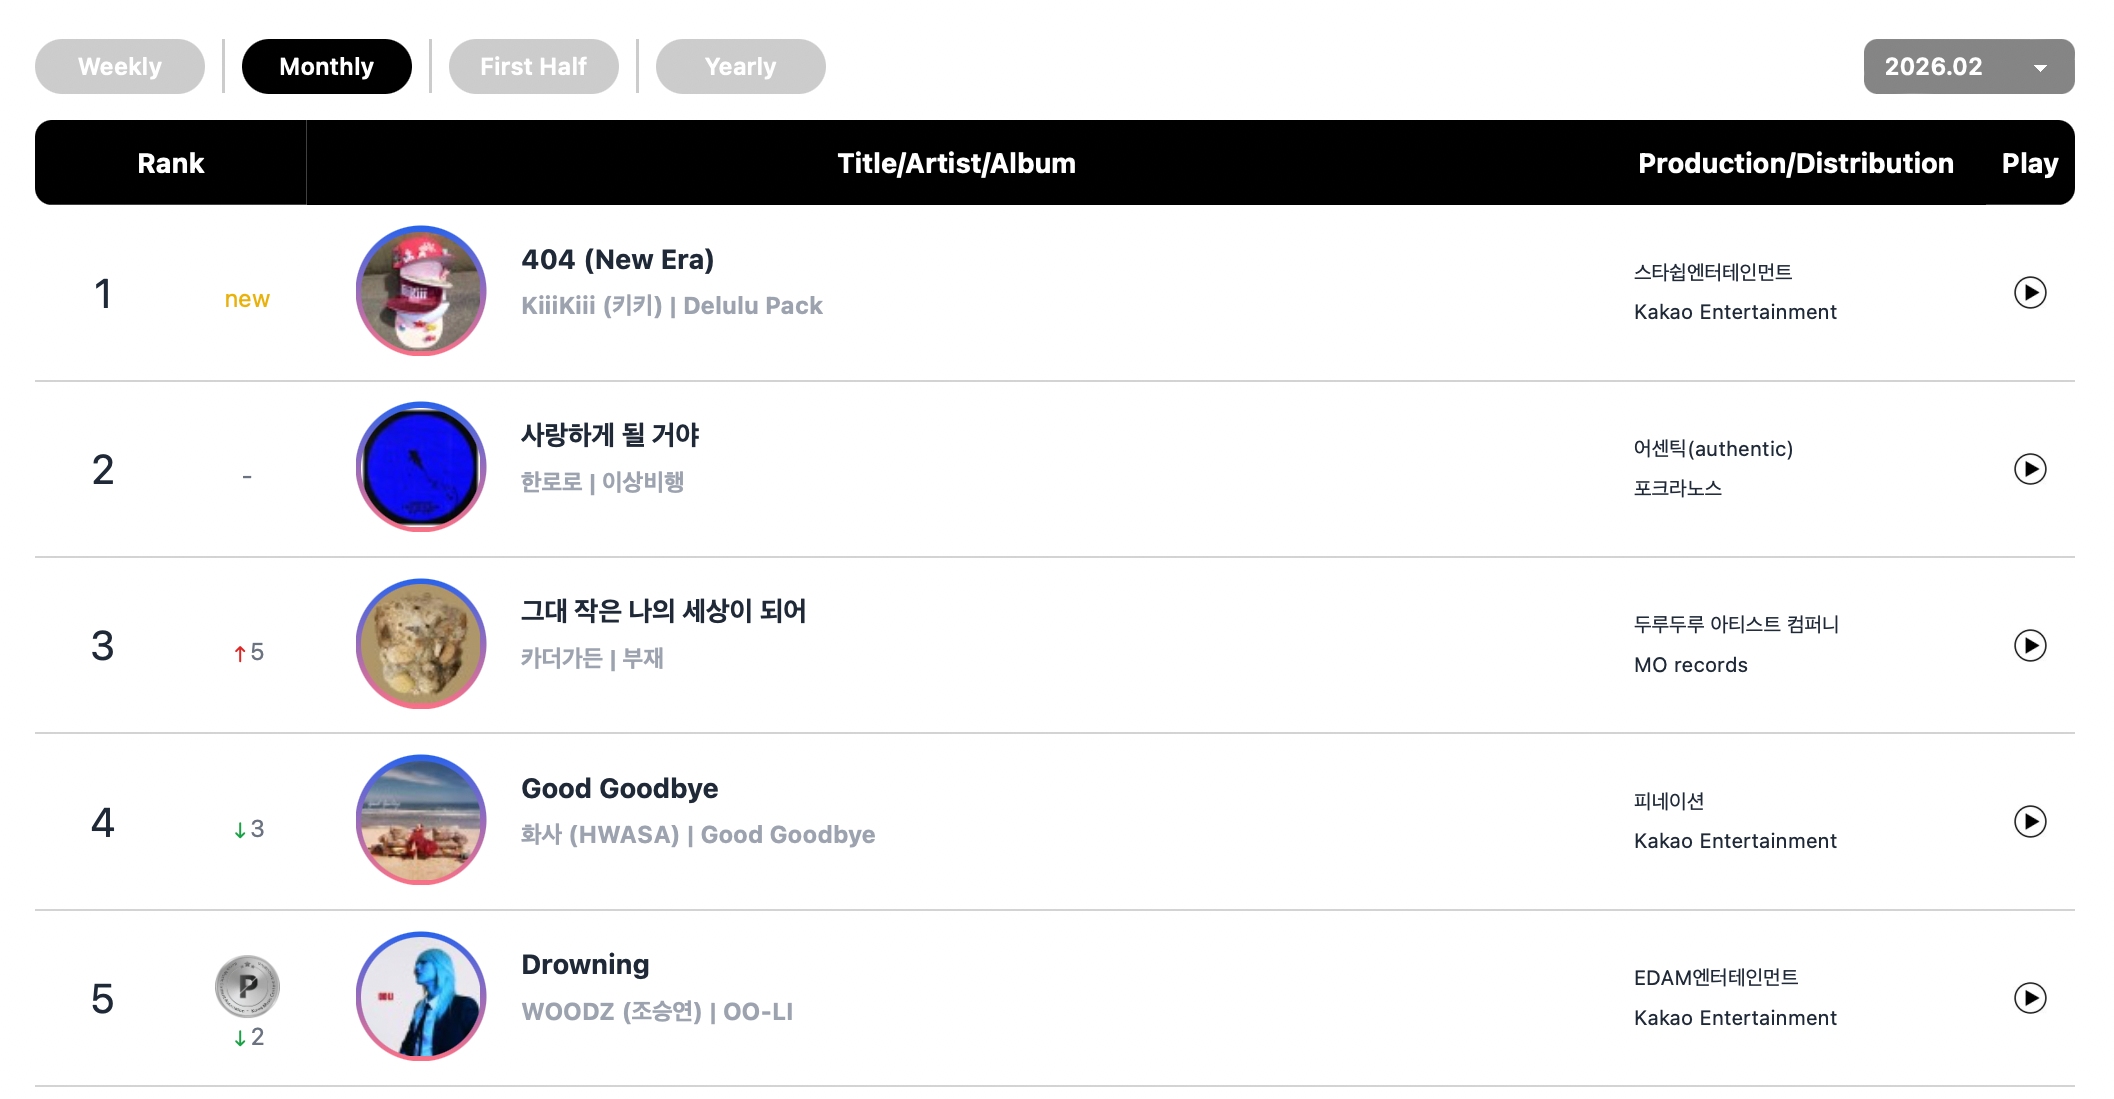Click the Drowning song title
This screenshot has width=2114, height=1099.
pos(585,965)
